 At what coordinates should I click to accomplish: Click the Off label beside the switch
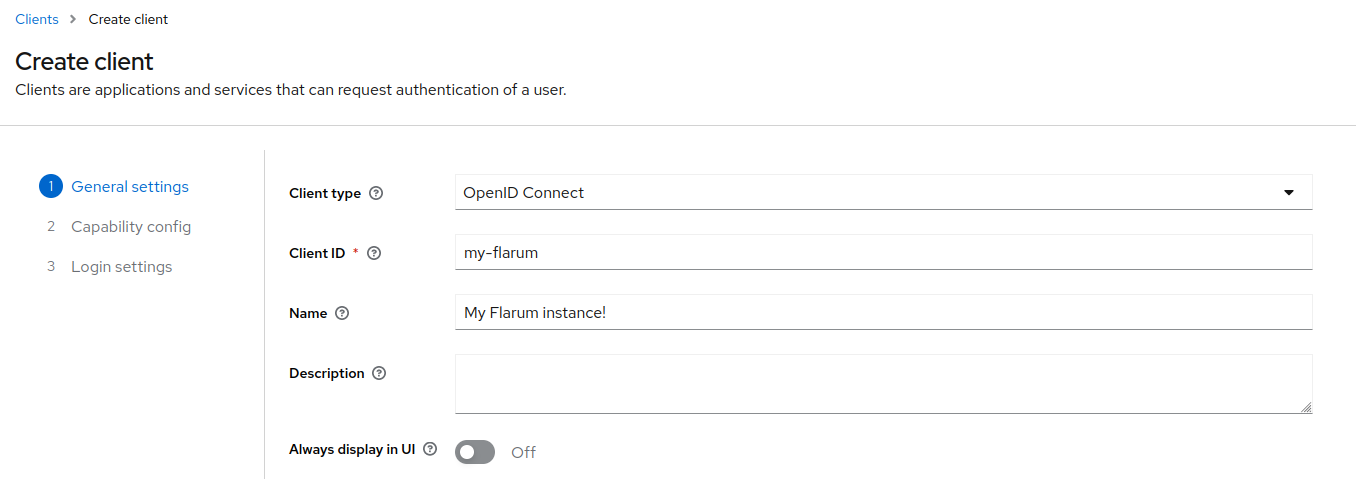523,452
